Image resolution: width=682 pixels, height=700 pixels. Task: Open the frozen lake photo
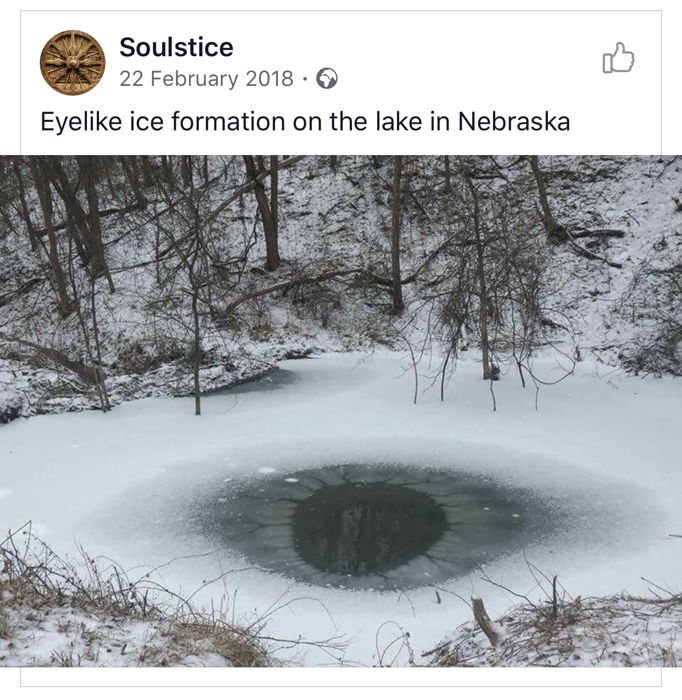point(341,411)
